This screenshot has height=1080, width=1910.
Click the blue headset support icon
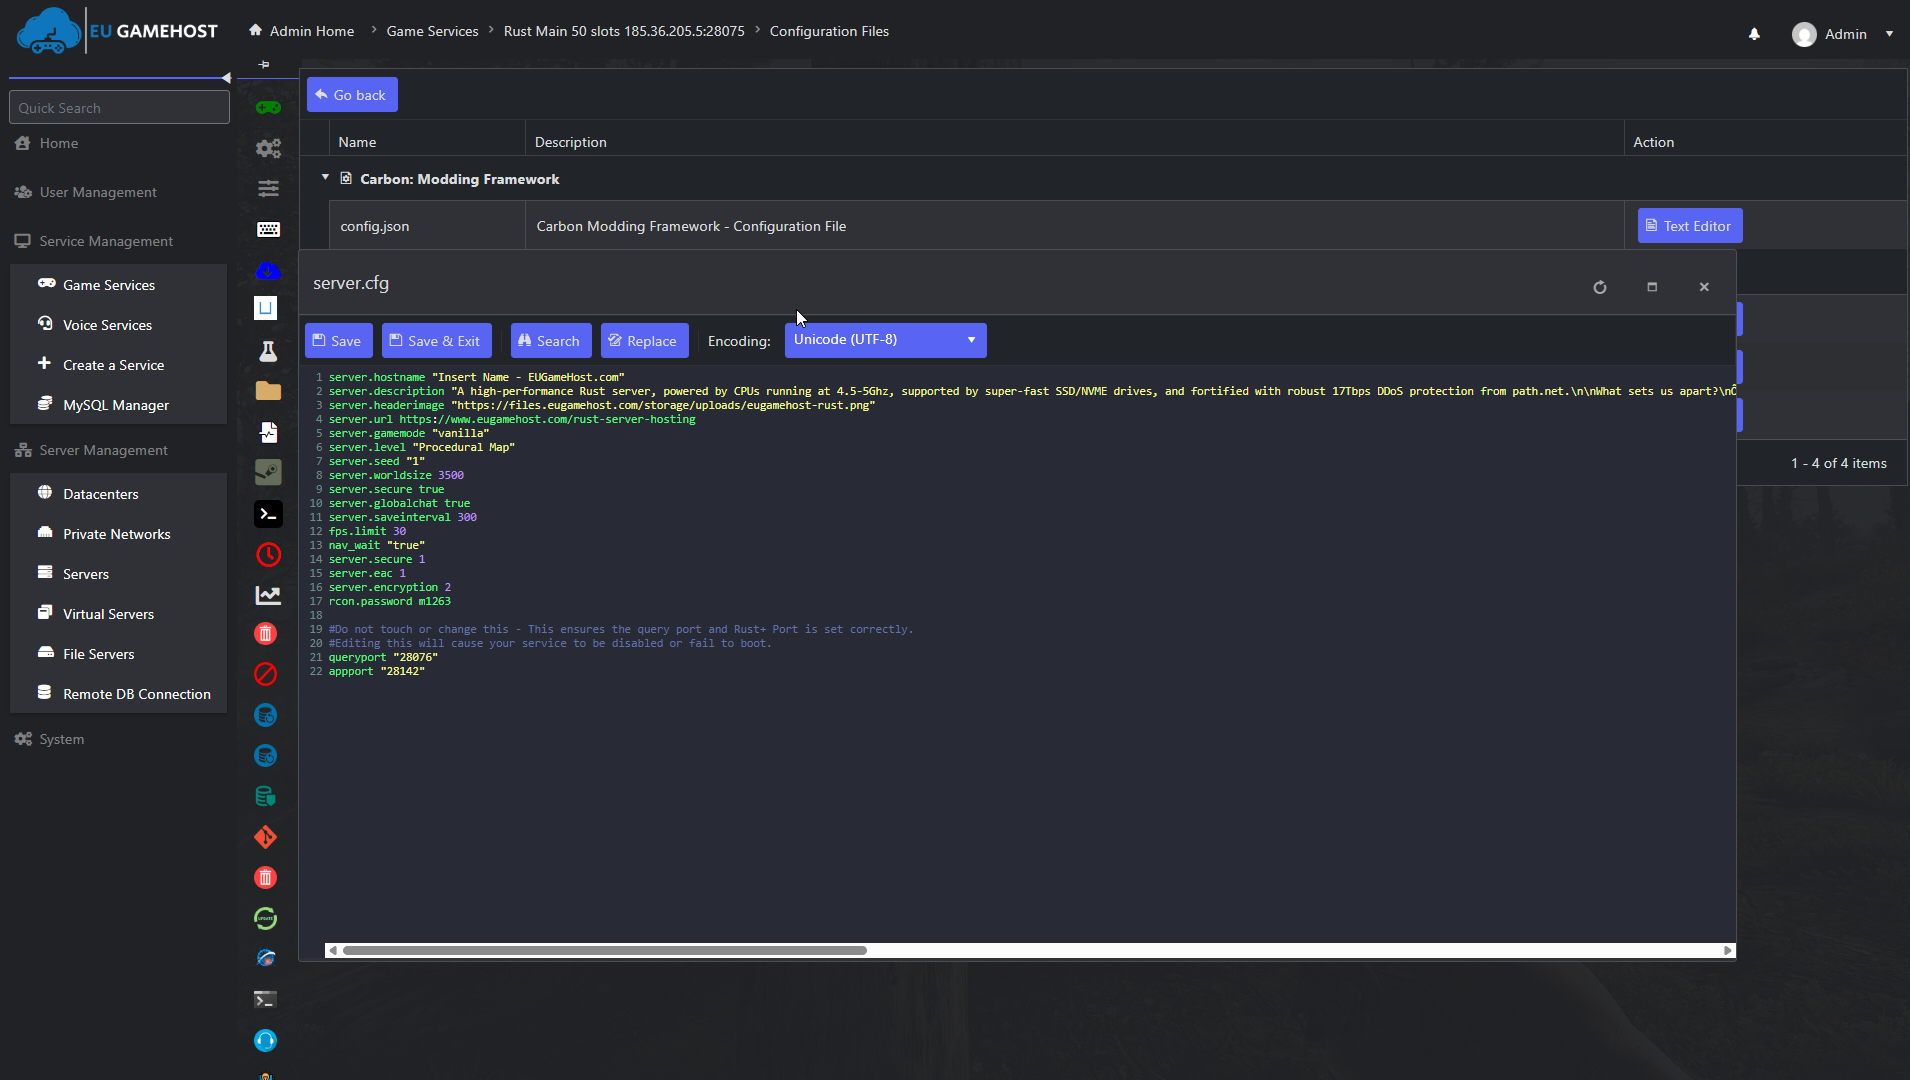click(265, 1041)
